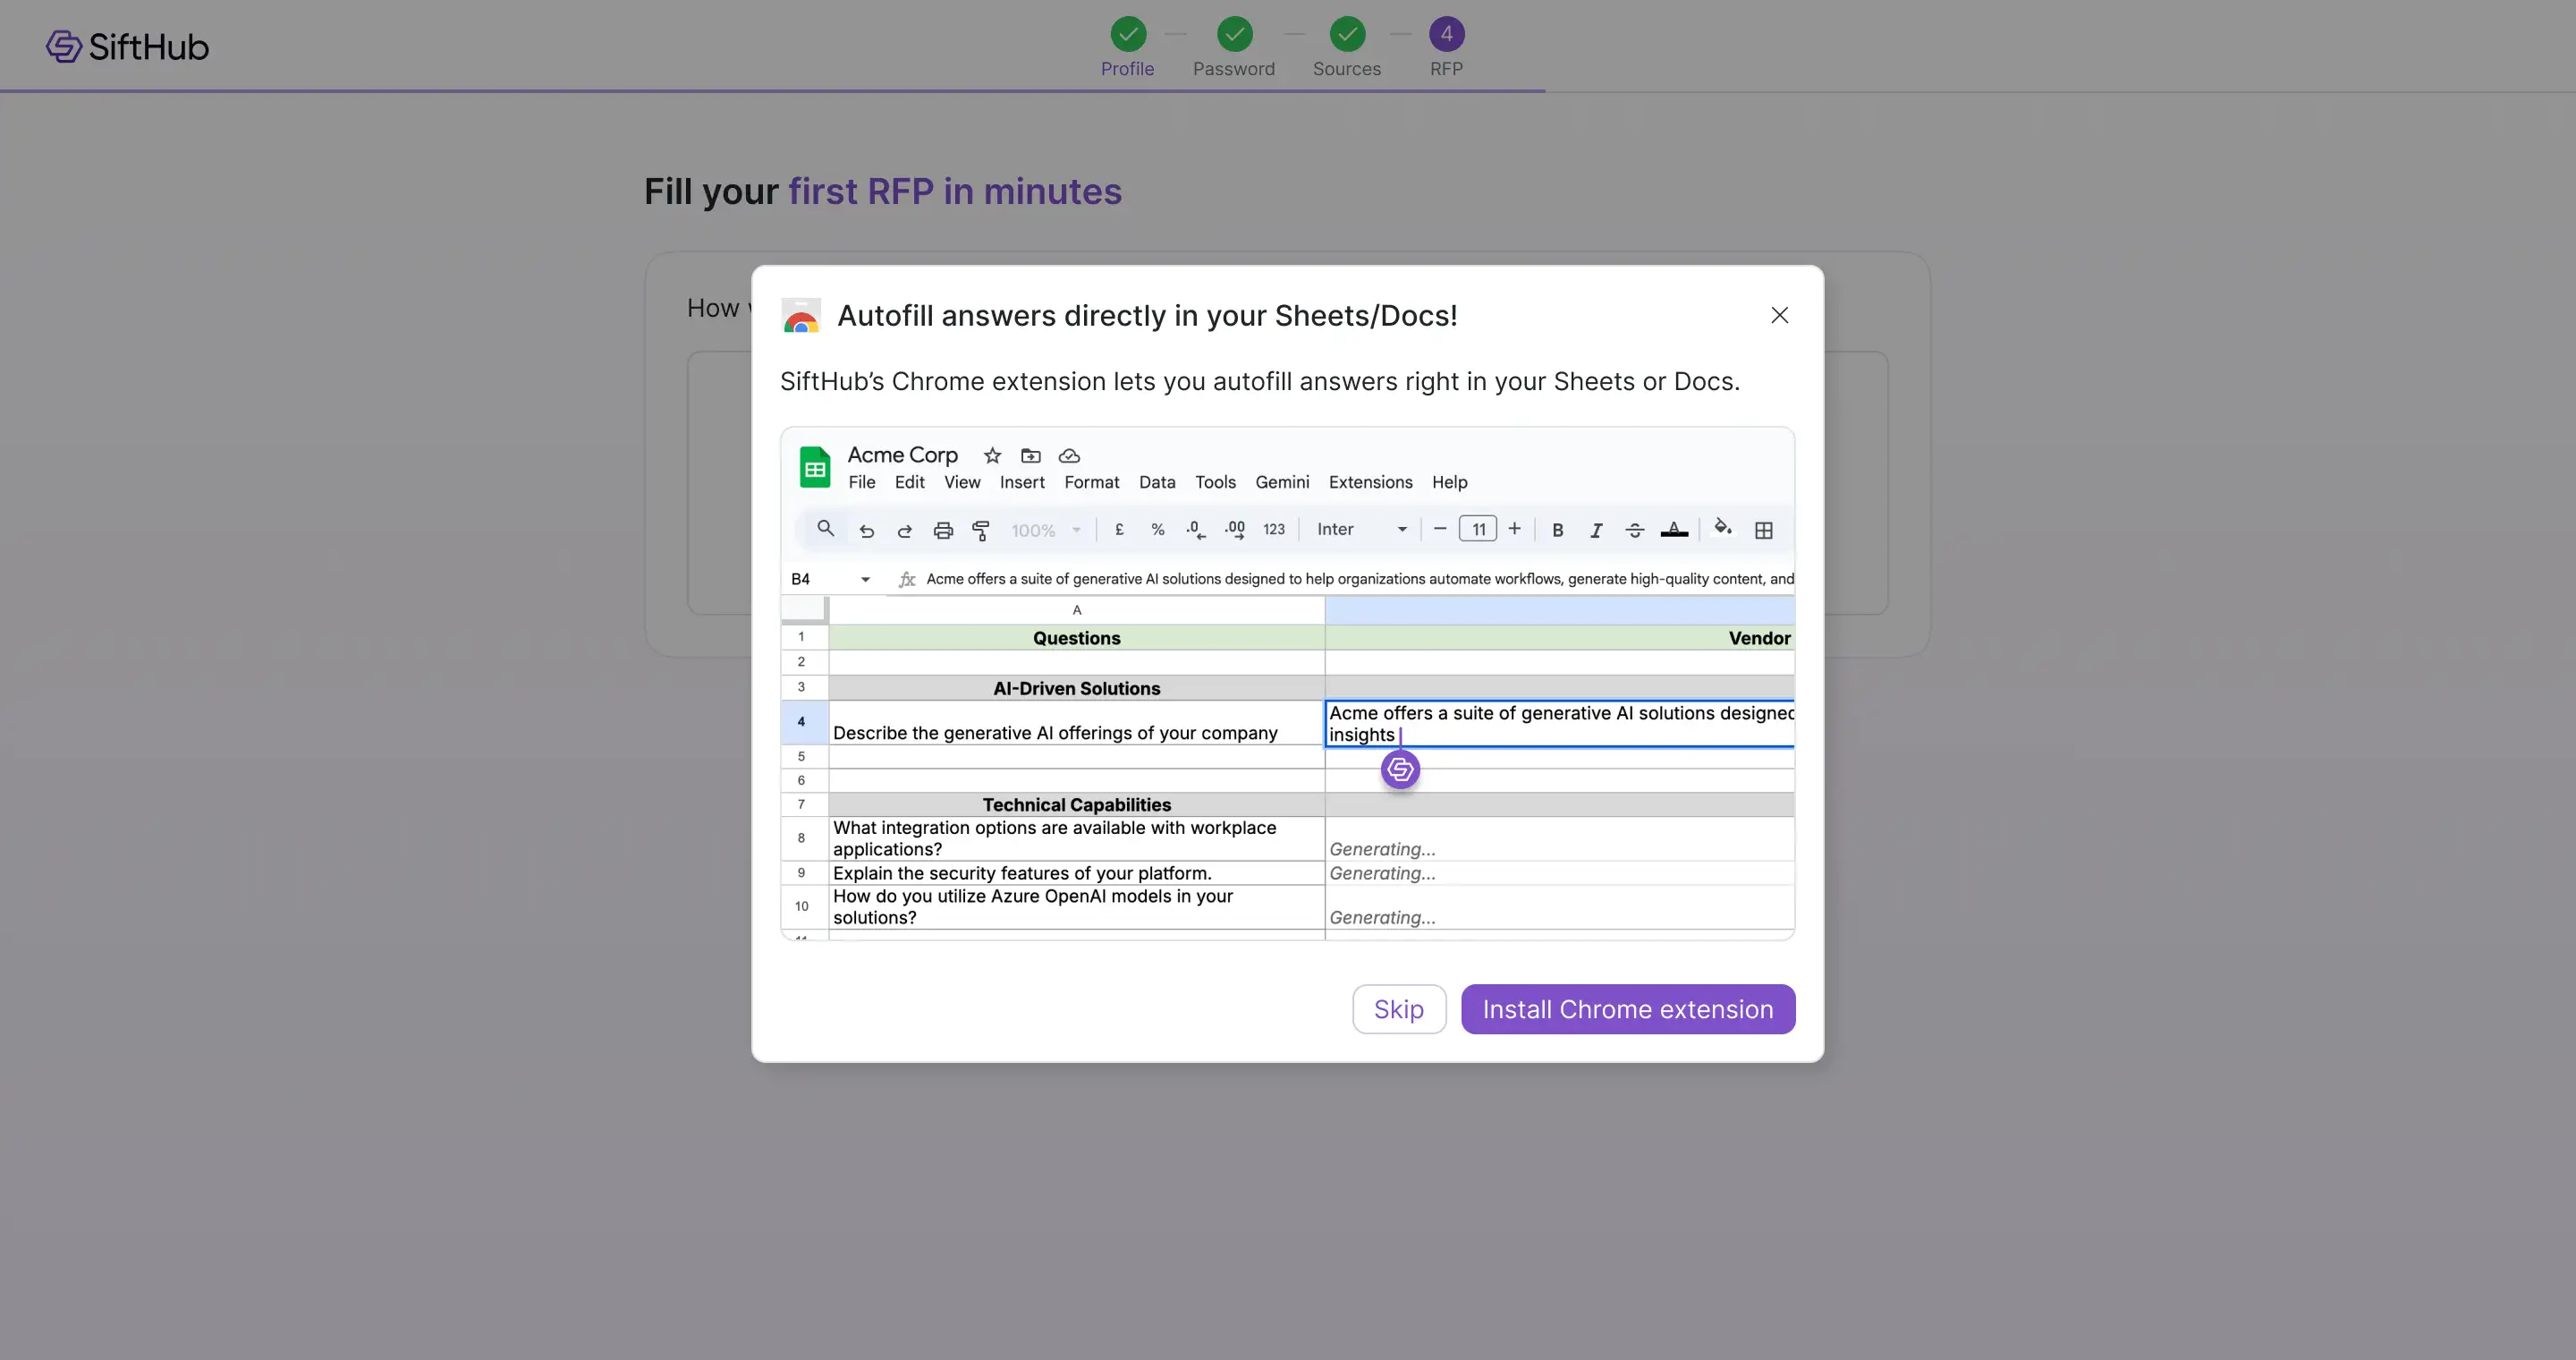Open the Gemini menu in Sheets preview

click(x=1282, y=482)
